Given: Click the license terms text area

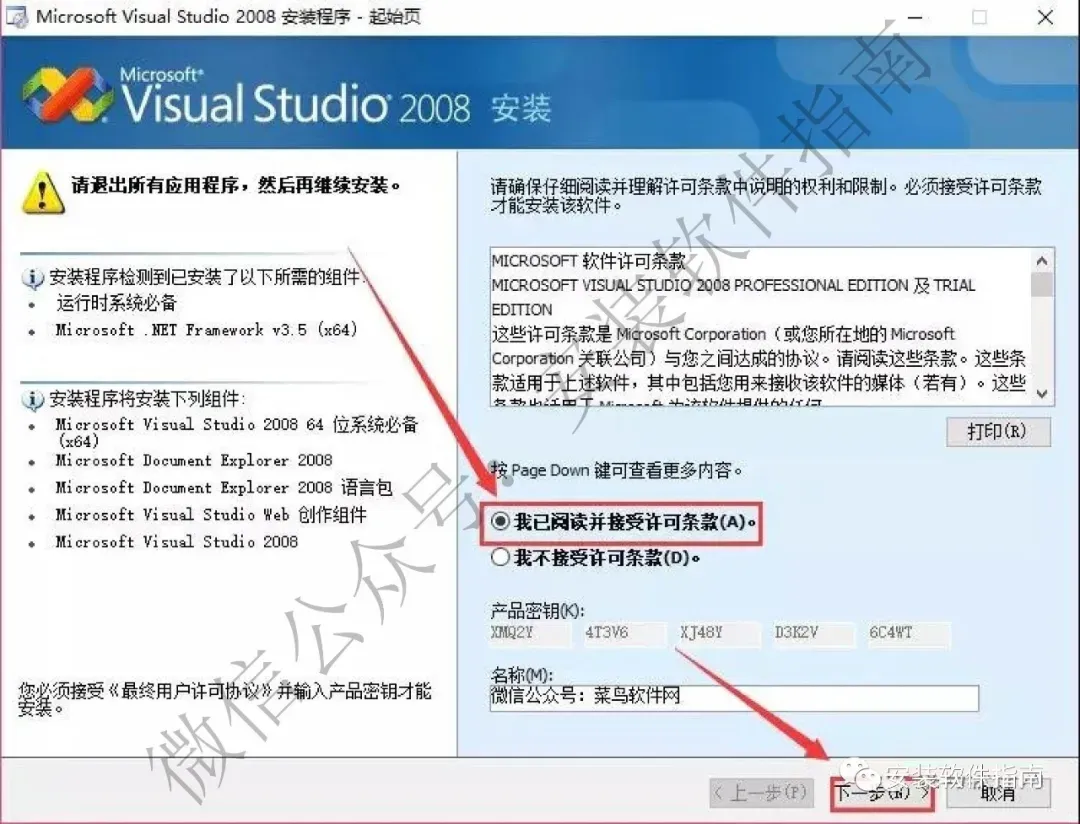Looking at the screenshot, I should tap(760, 327).
